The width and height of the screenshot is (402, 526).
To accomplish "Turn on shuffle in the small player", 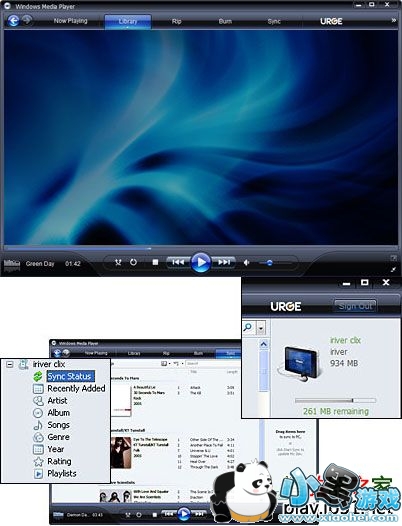I will click(128, 514).
